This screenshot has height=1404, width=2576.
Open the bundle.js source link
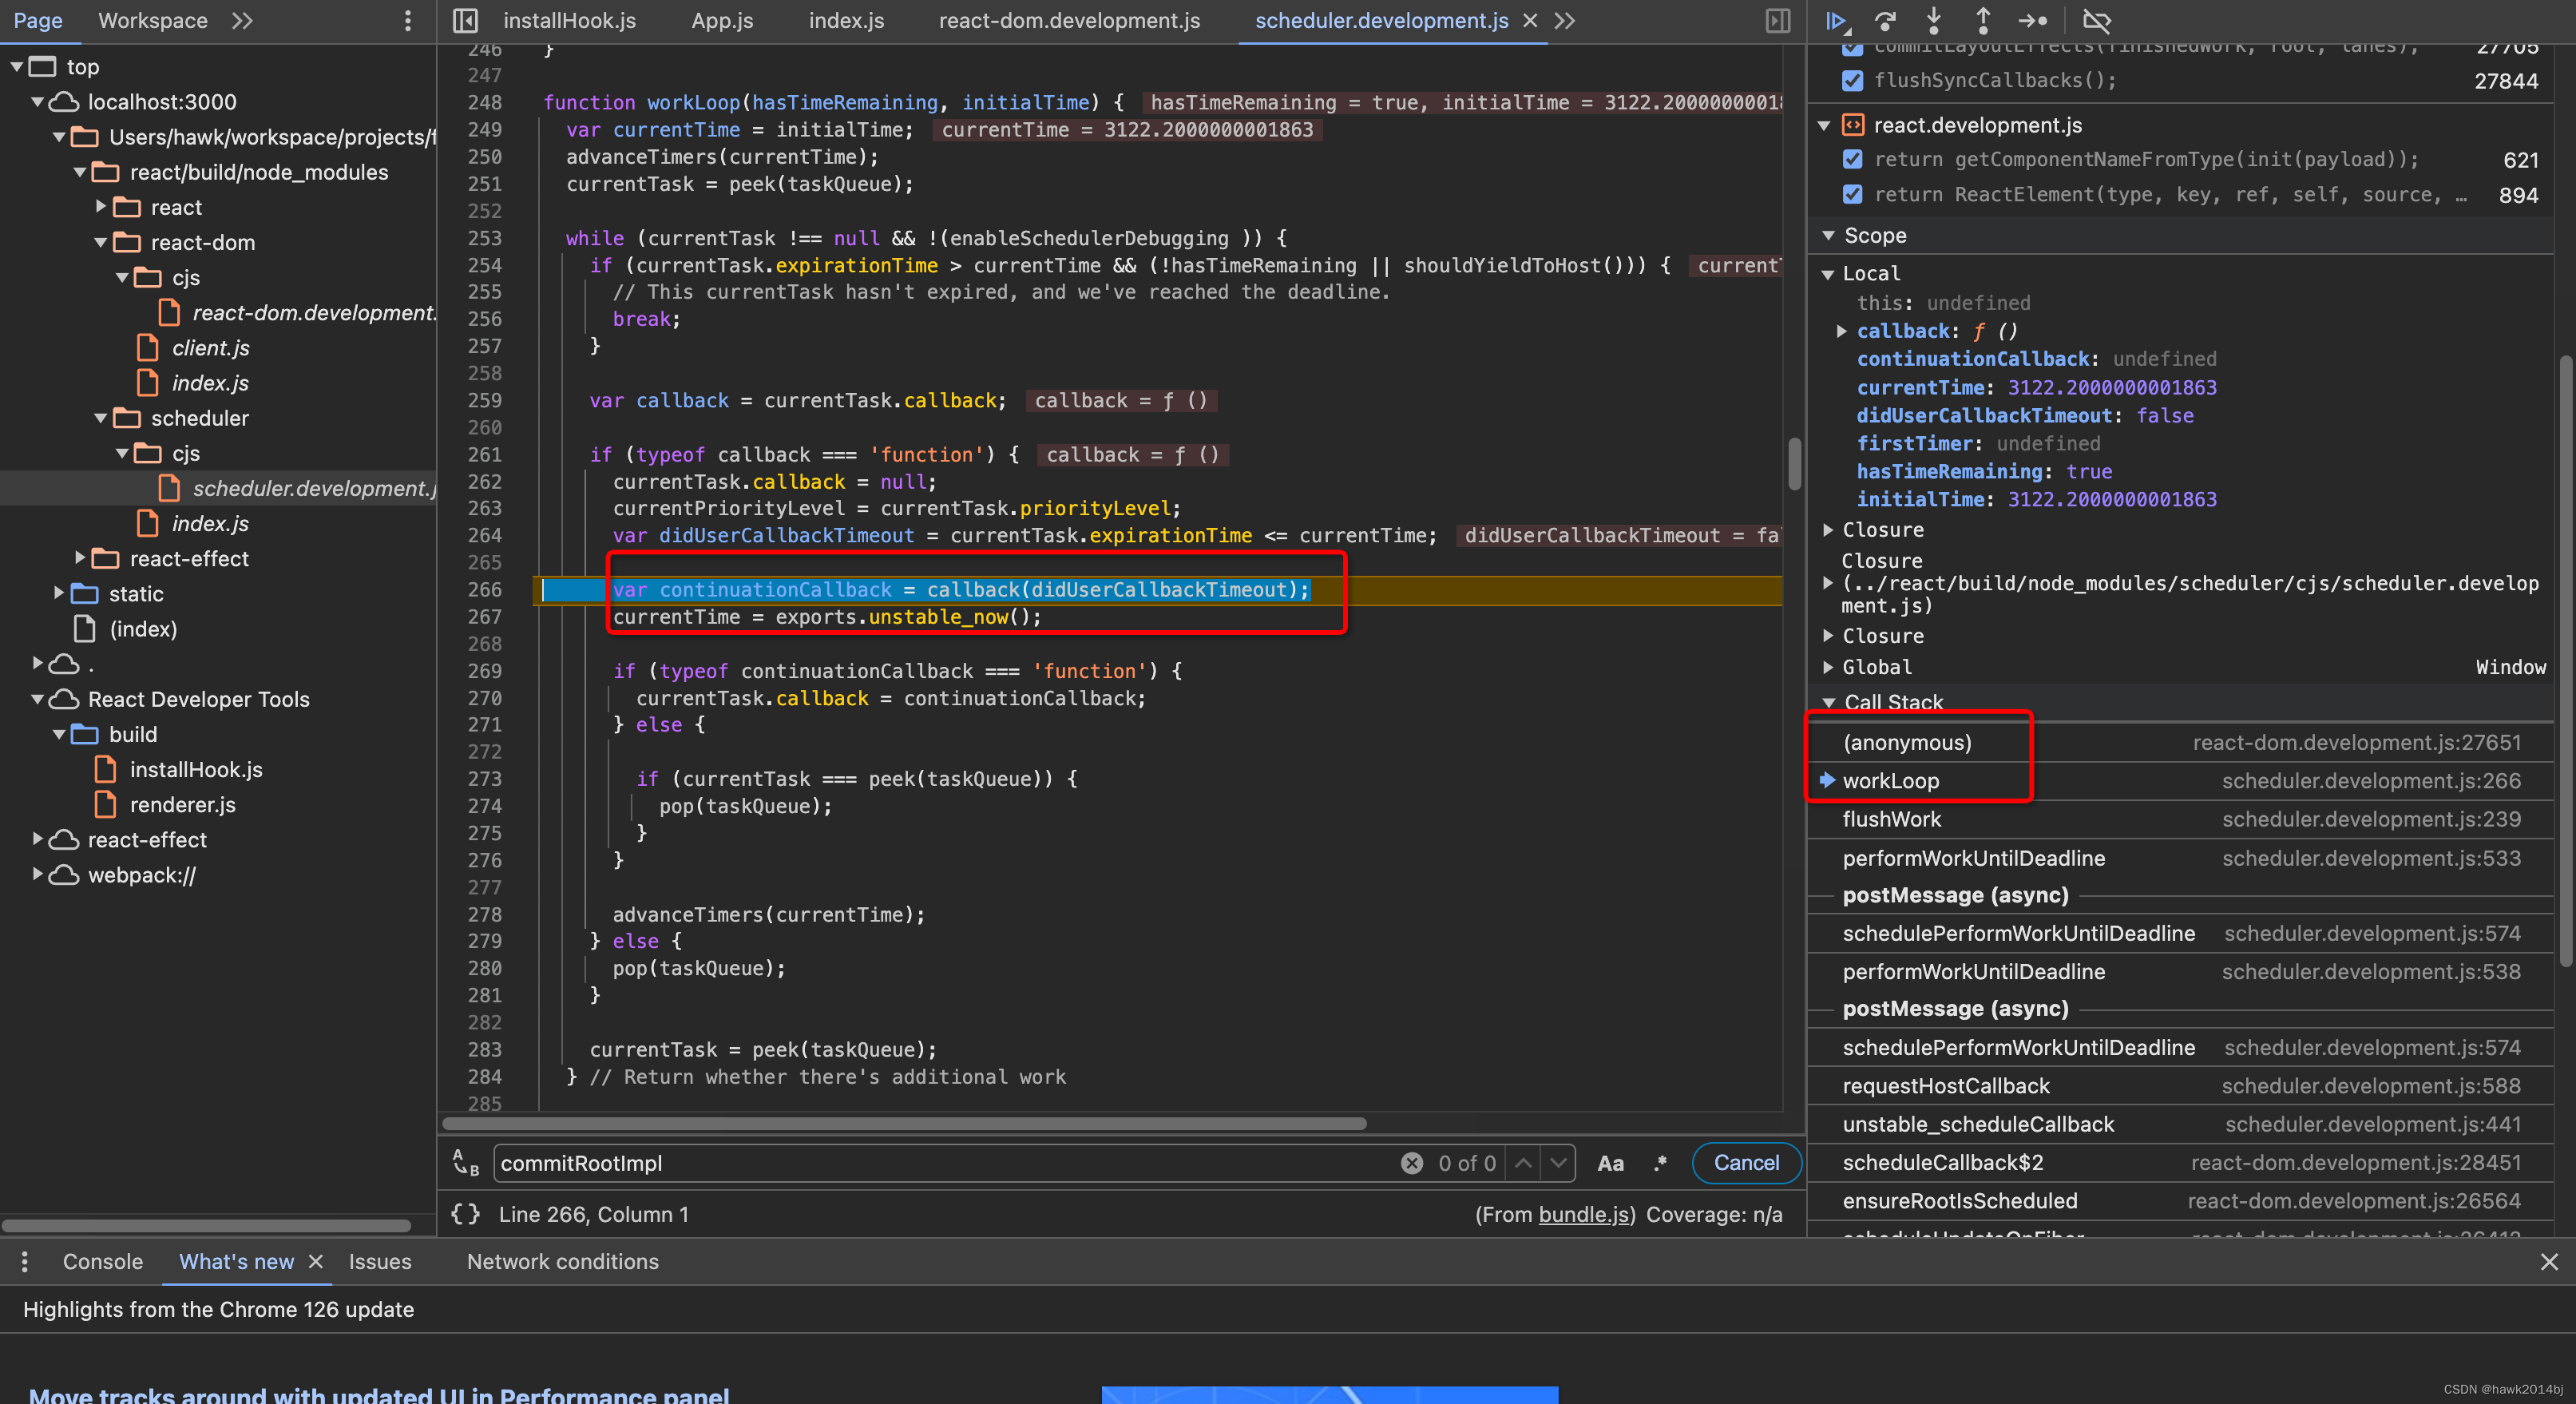1584,1214
